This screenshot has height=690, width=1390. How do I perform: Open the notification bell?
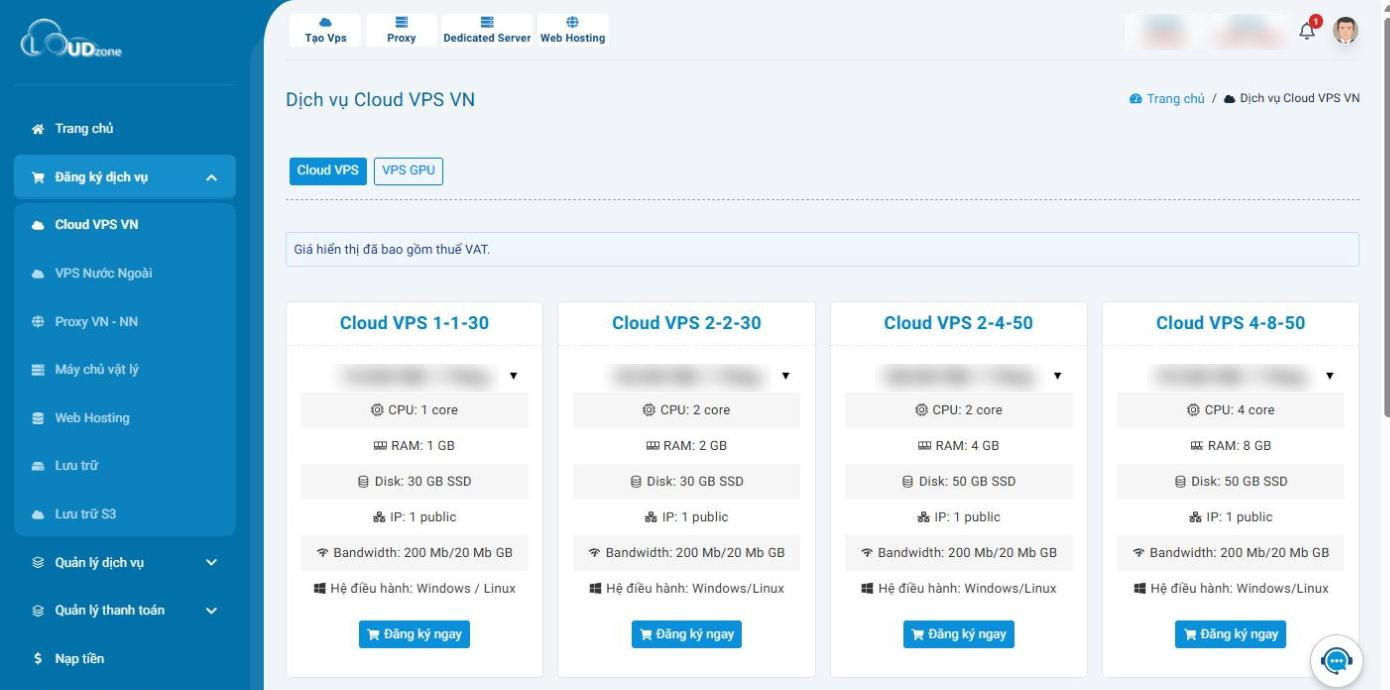click(x=1307, y=31)
